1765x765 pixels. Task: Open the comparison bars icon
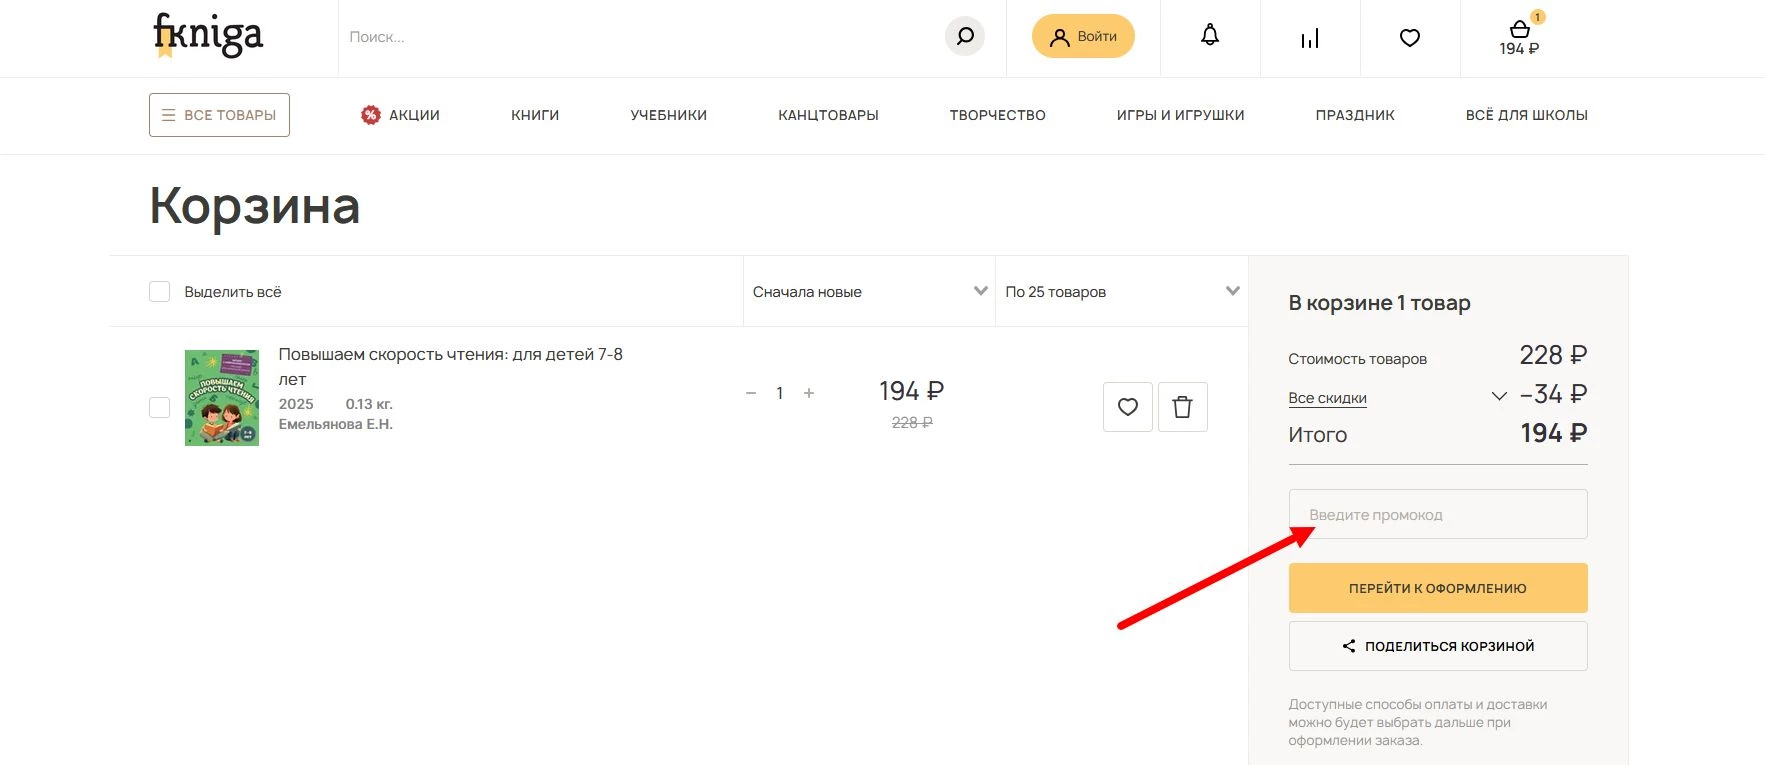1310,38
